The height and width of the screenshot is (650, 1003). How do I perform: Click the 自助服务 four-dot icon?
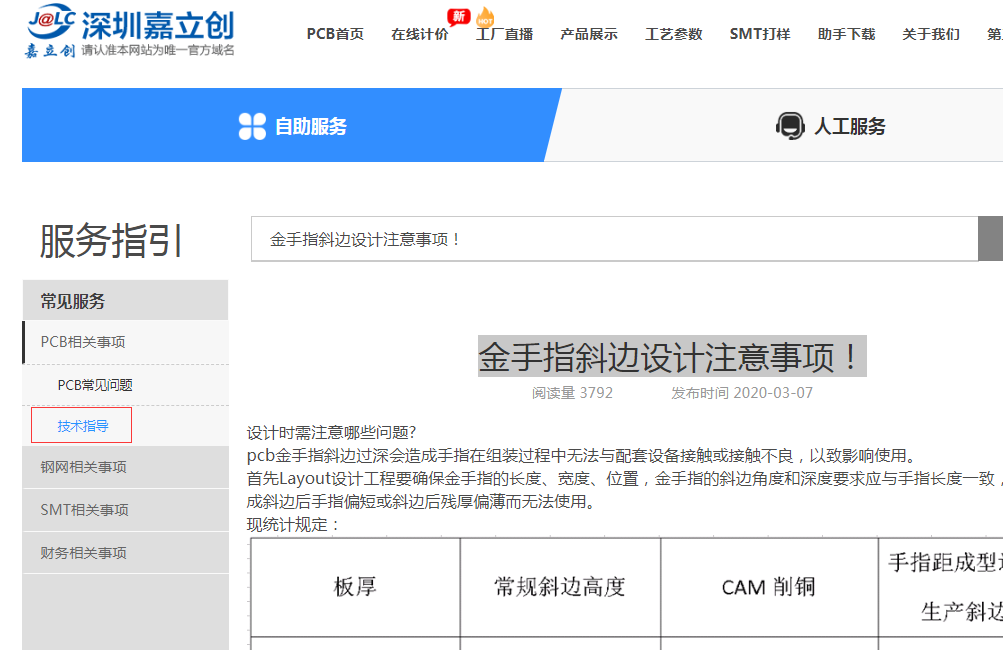(x=252, y=126)
